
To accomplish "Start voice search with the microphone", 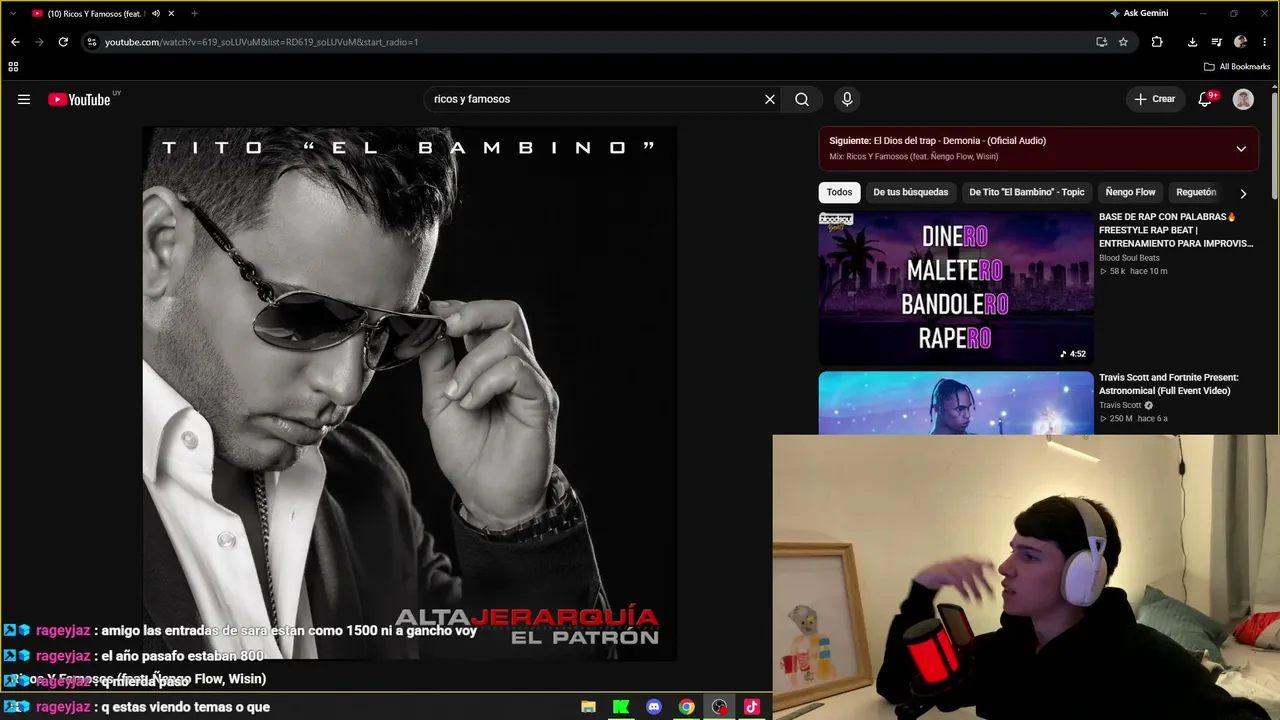I will (x=847, y=99).
